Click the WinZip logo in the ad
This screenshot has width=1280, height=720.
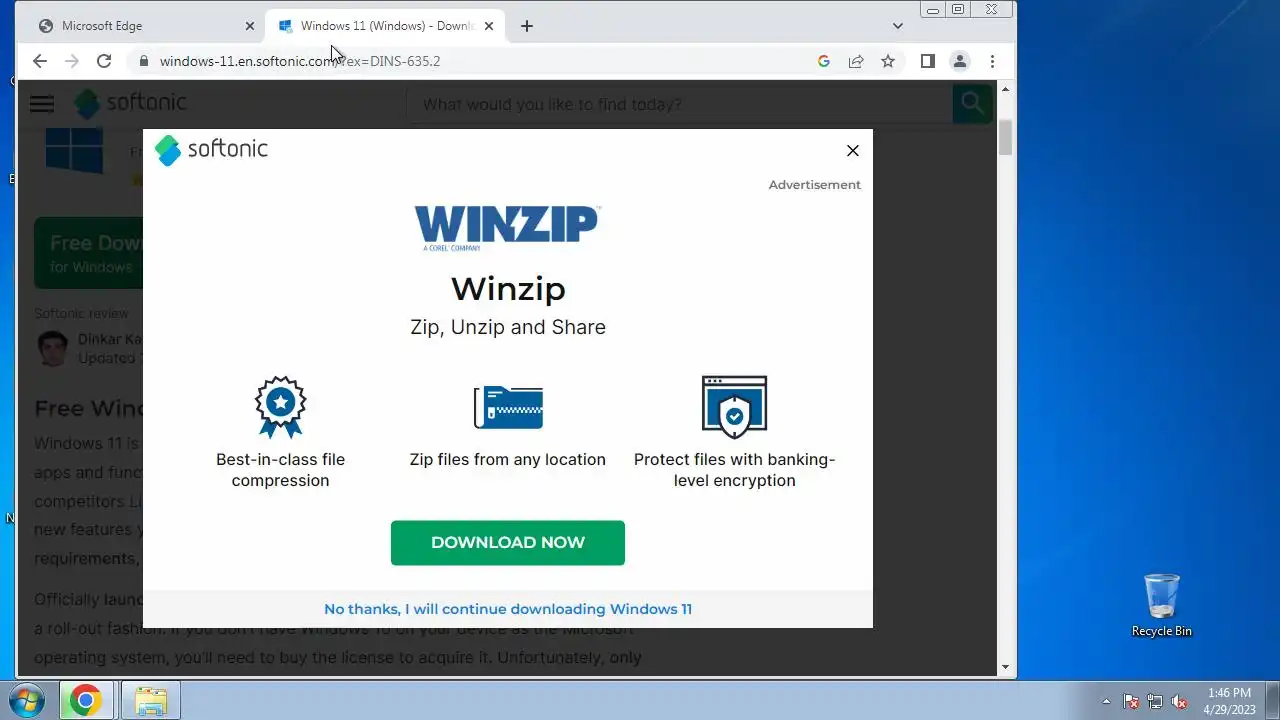pyautogui.click(x=508, y=227)
